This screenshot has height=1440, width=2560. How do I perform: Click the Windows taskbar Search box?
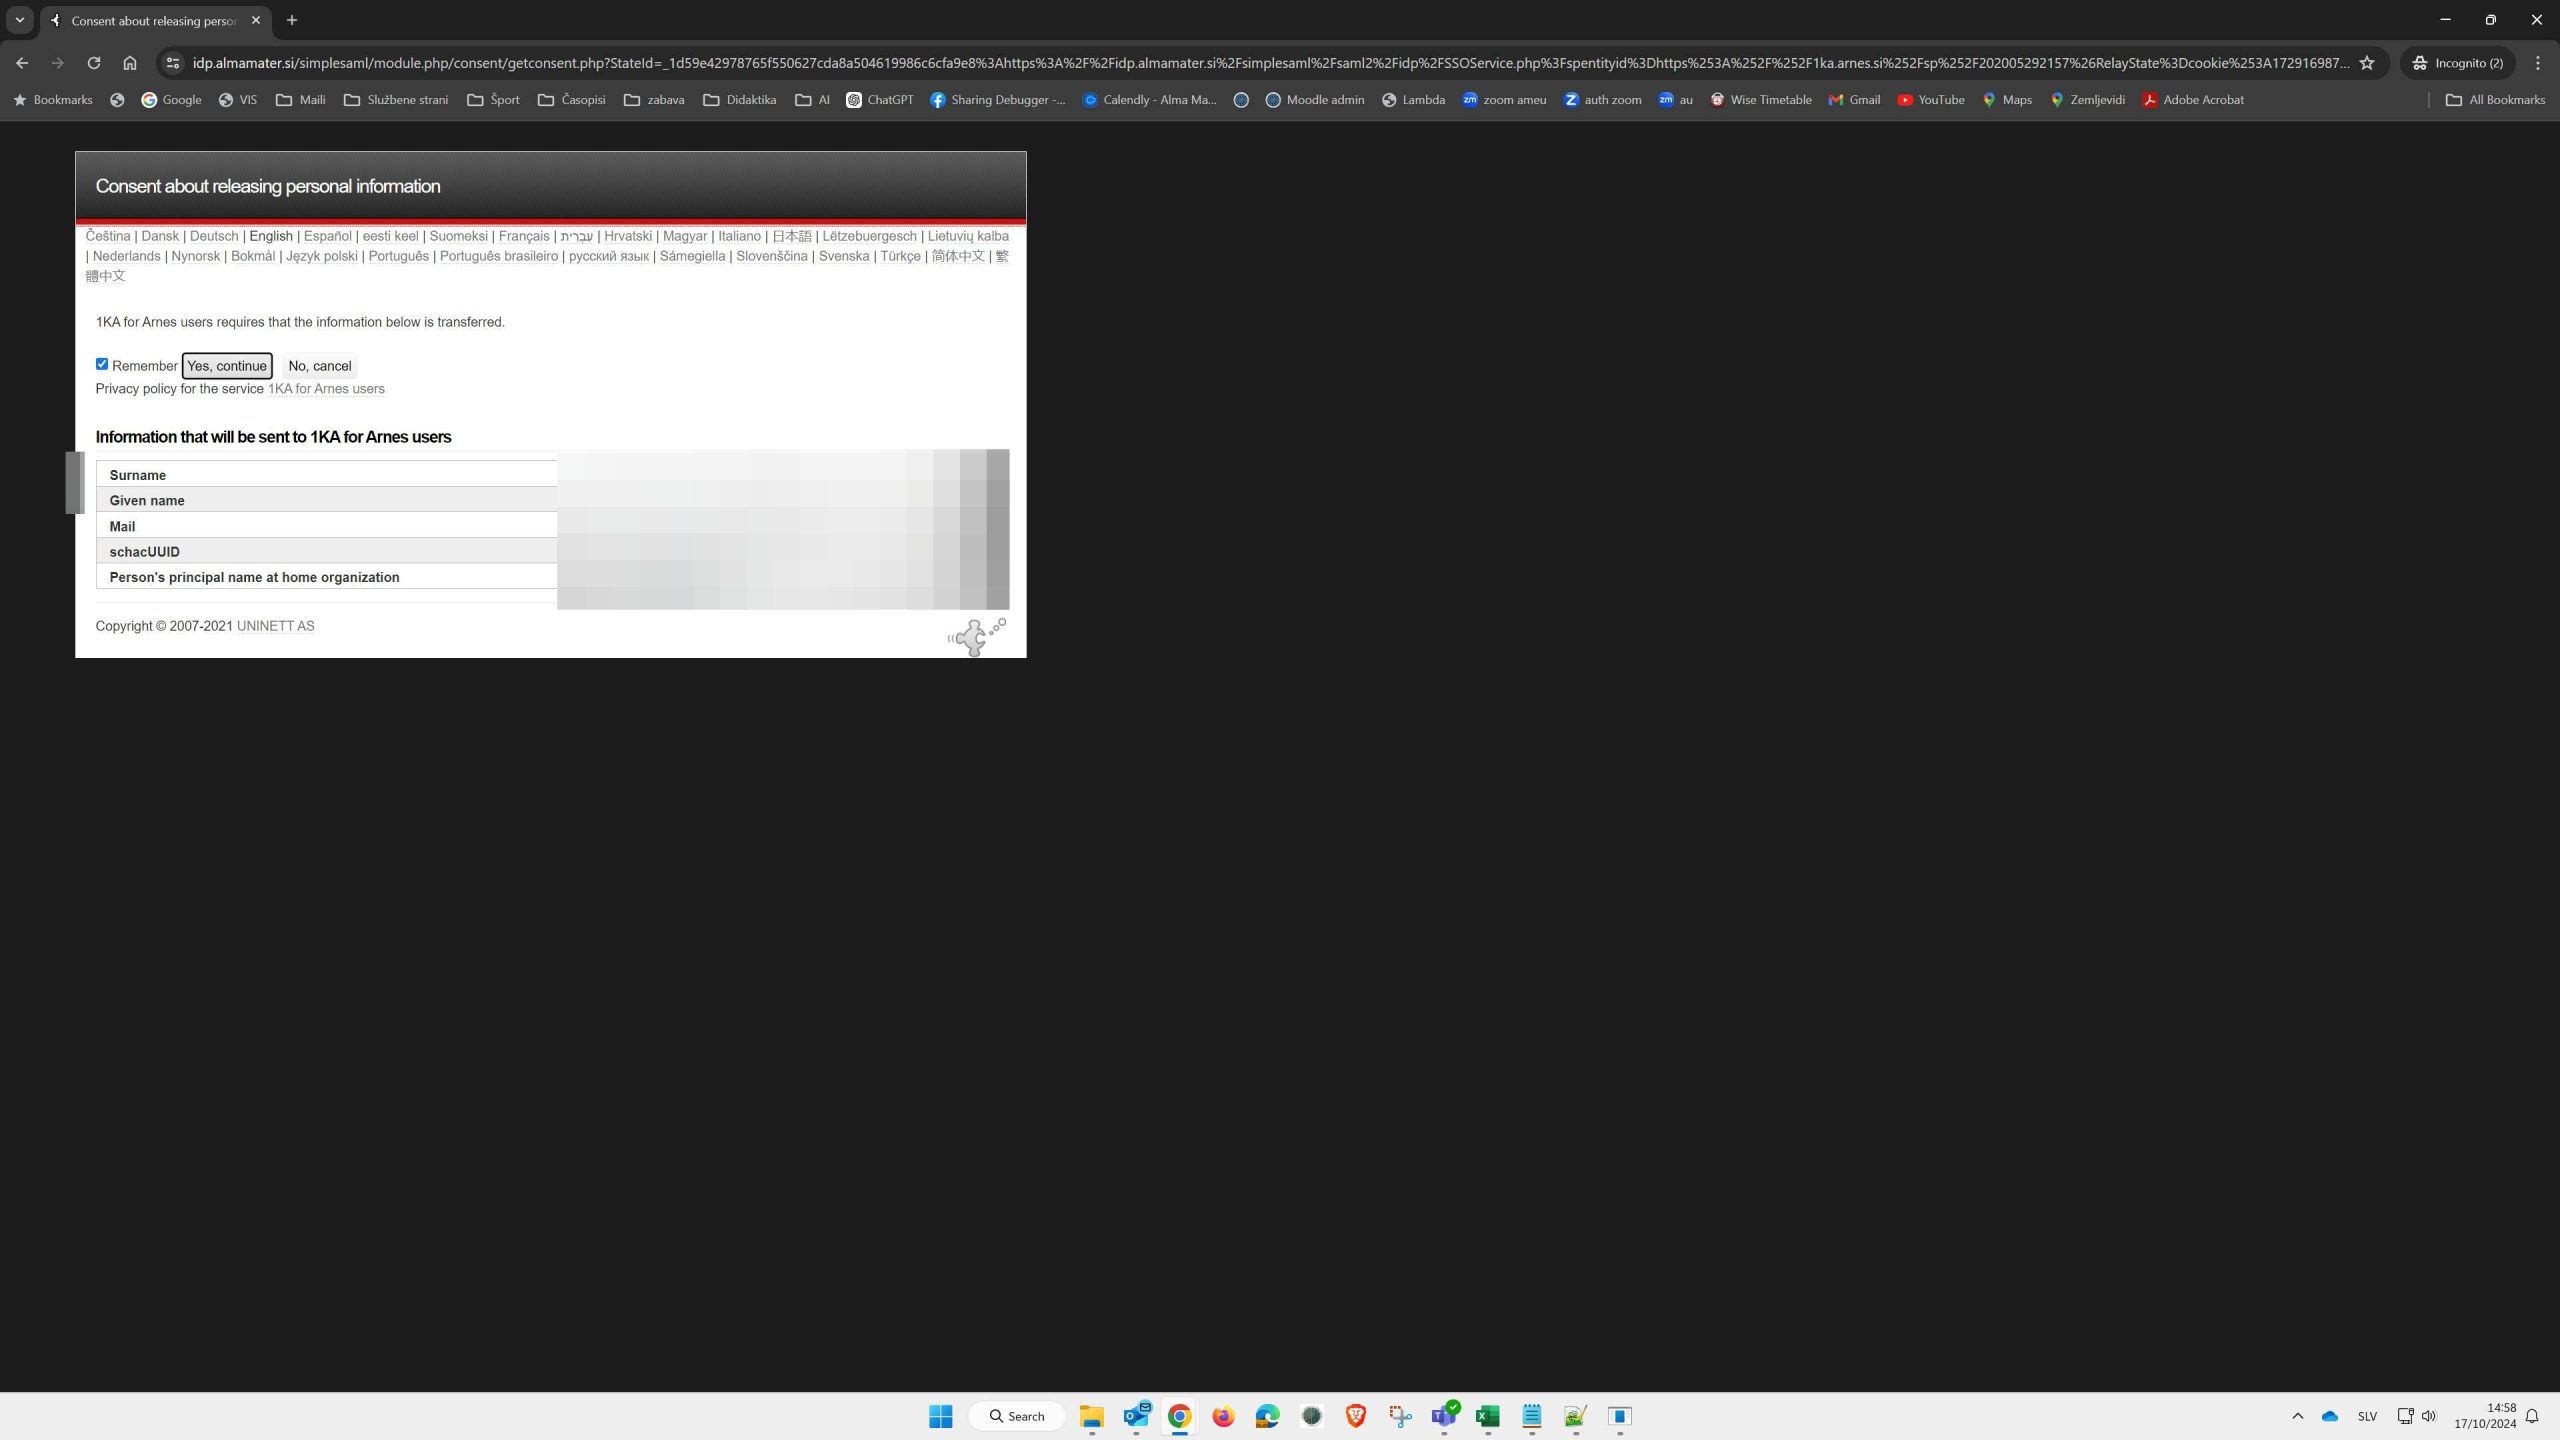click(x=1017, y=1416)
